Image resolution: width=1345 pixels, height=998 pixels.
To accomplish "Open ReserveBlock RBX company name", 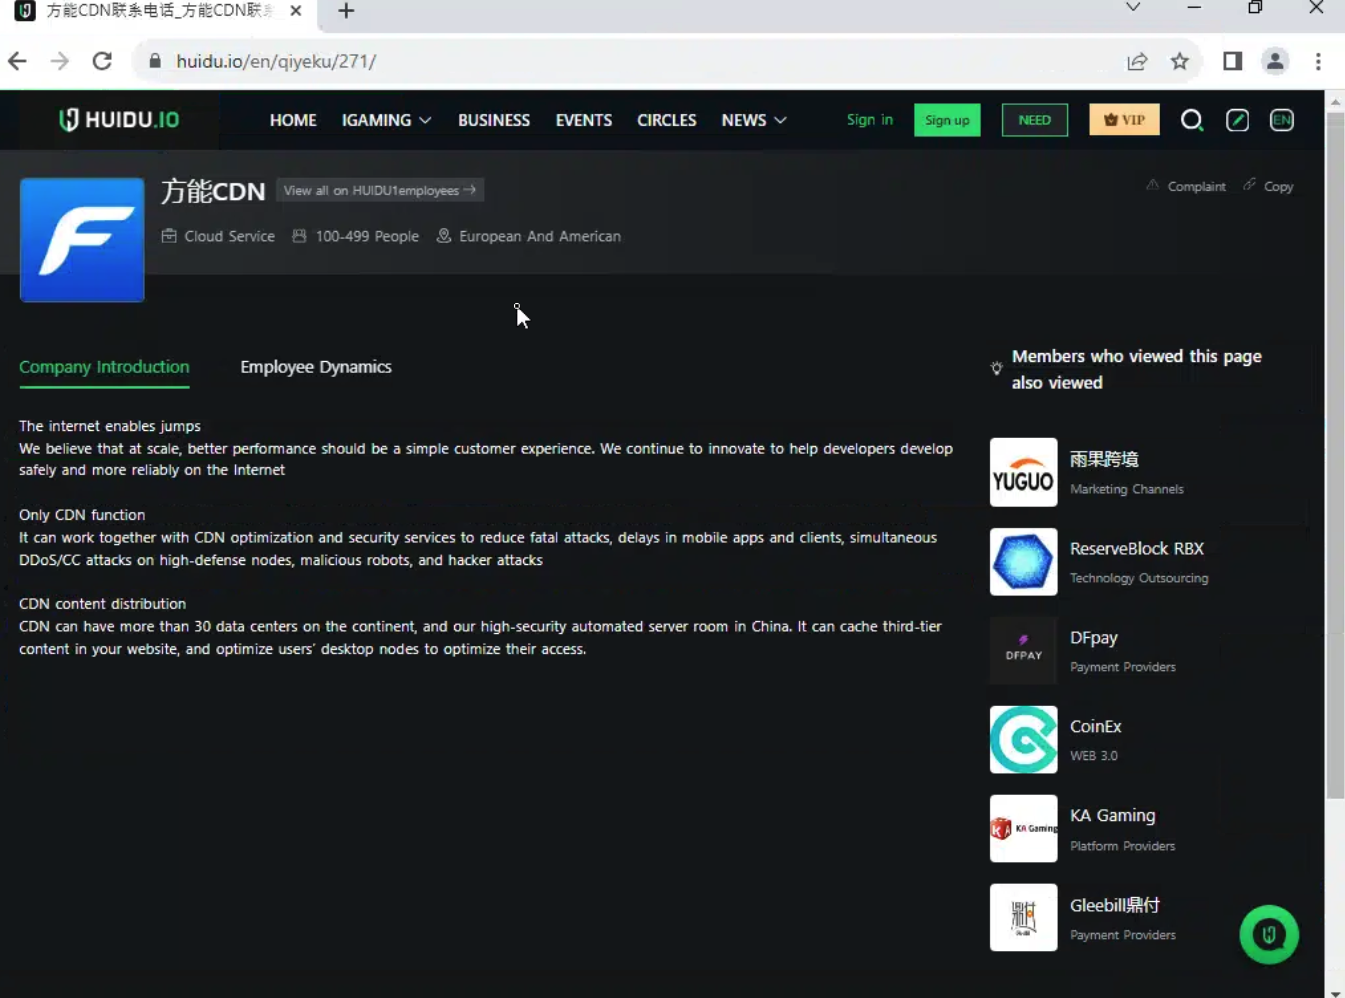I will coord(1137,549).
